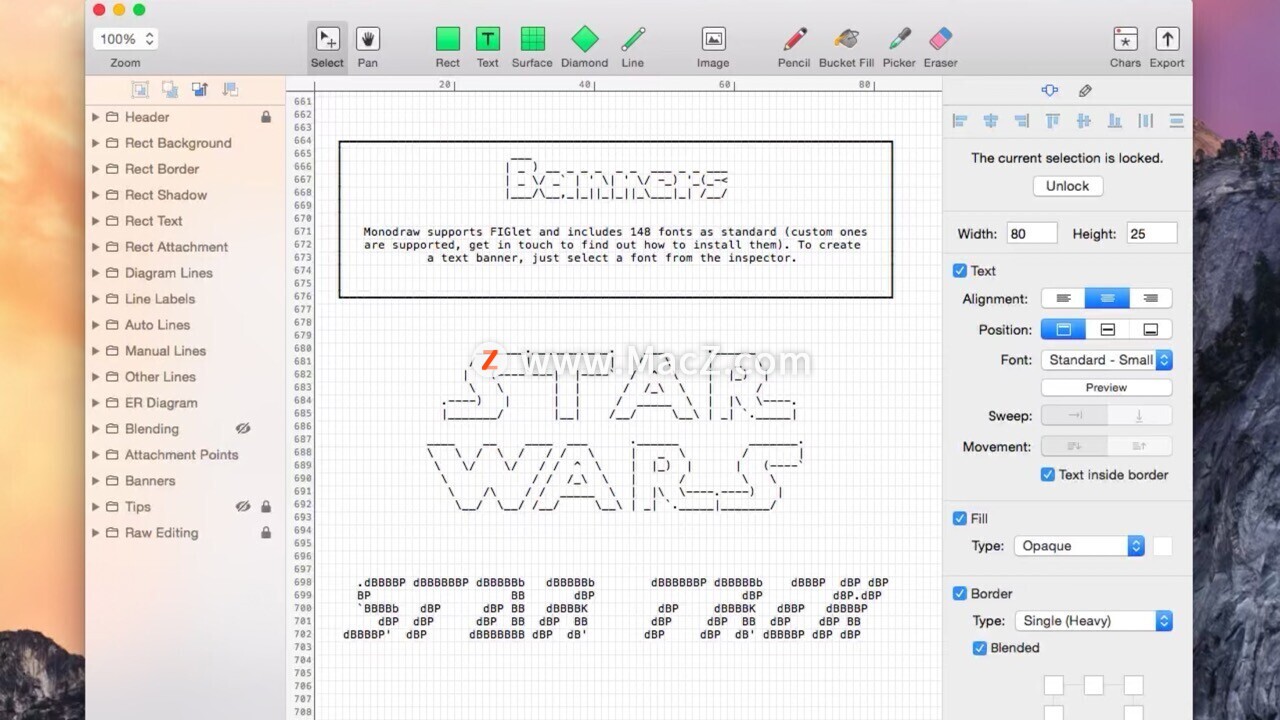1280x720 pixels.
Task: Choose the Rect drawing tool
Action: pos(447,47)
